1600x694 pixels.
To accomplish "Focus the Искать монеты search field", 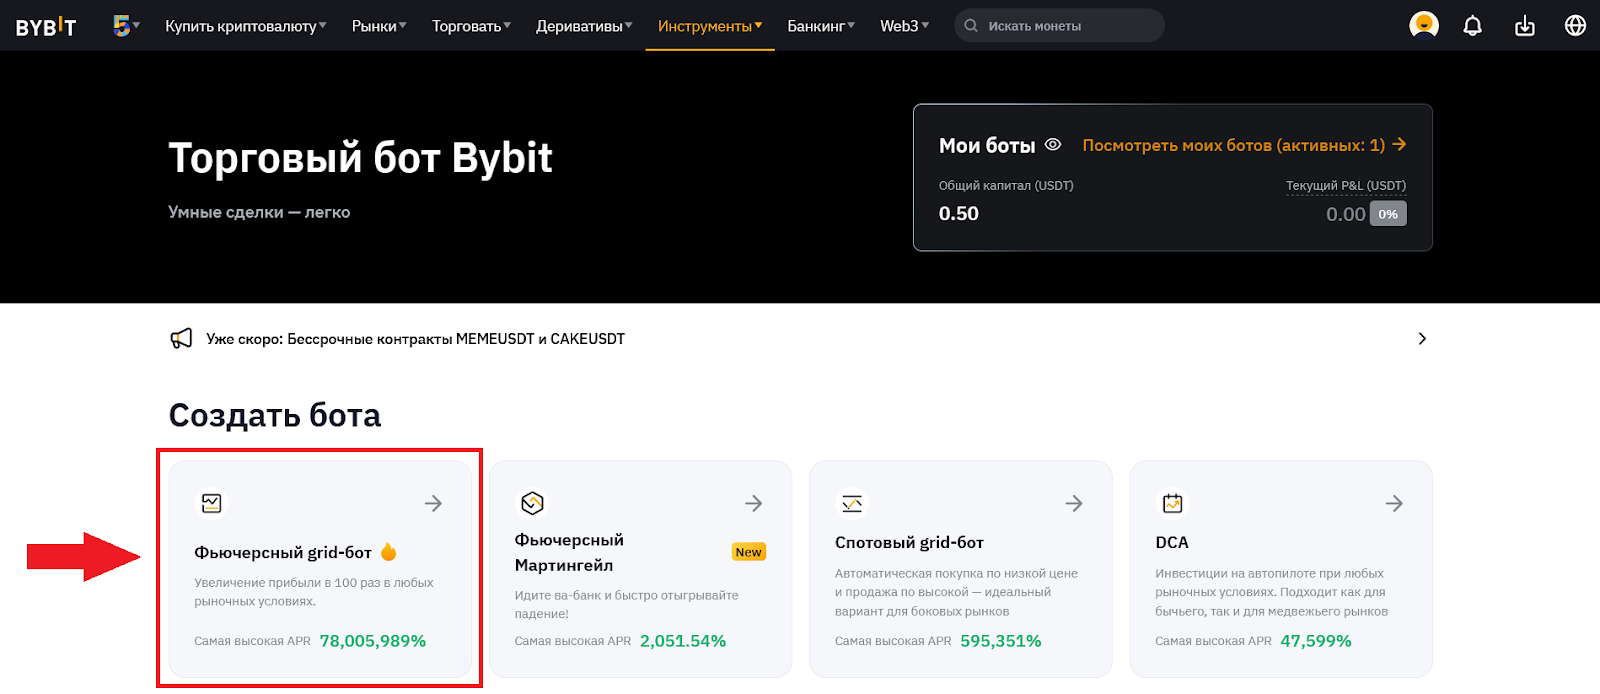I will tap(1060, 26).
